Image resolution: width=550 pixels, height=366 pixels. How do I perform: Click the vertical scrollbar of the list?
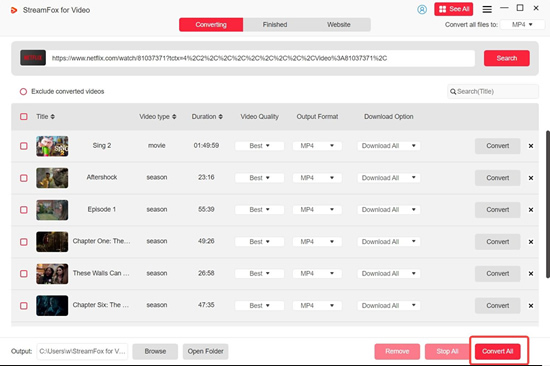pos(548,204)
